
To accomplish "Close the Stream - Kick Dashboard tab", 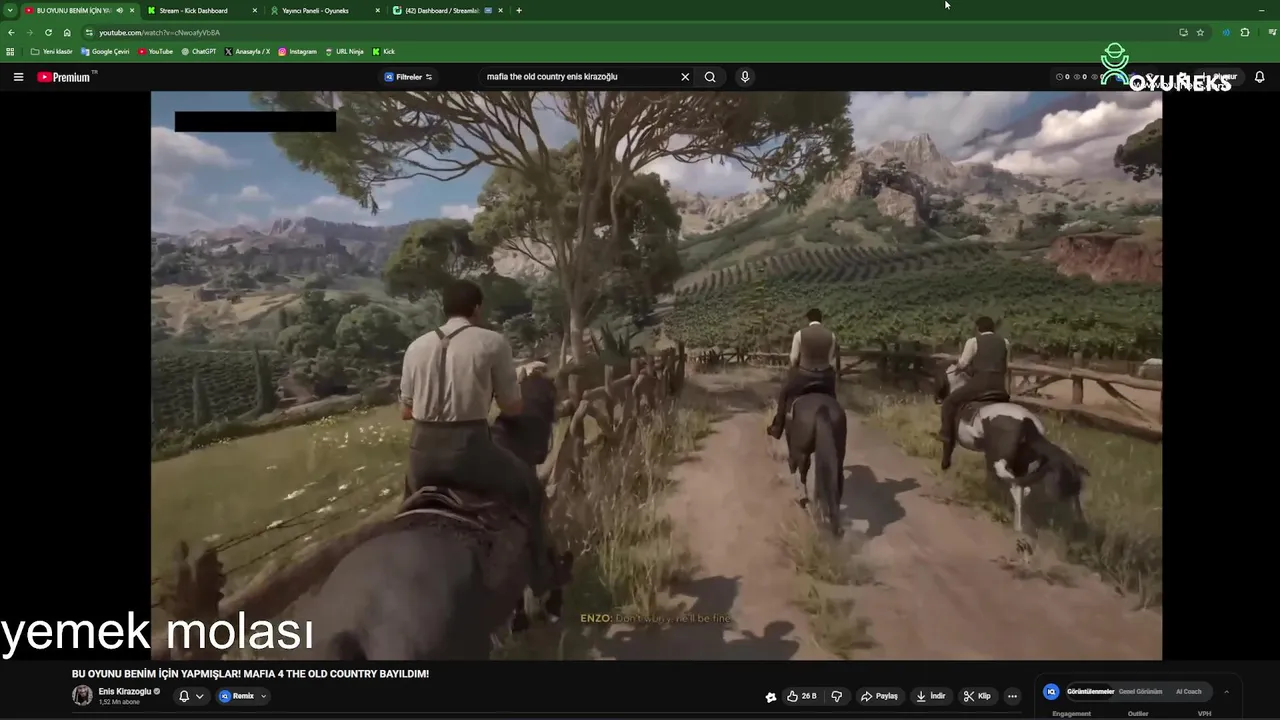I will pyautogui.click(x=254, y=10).
